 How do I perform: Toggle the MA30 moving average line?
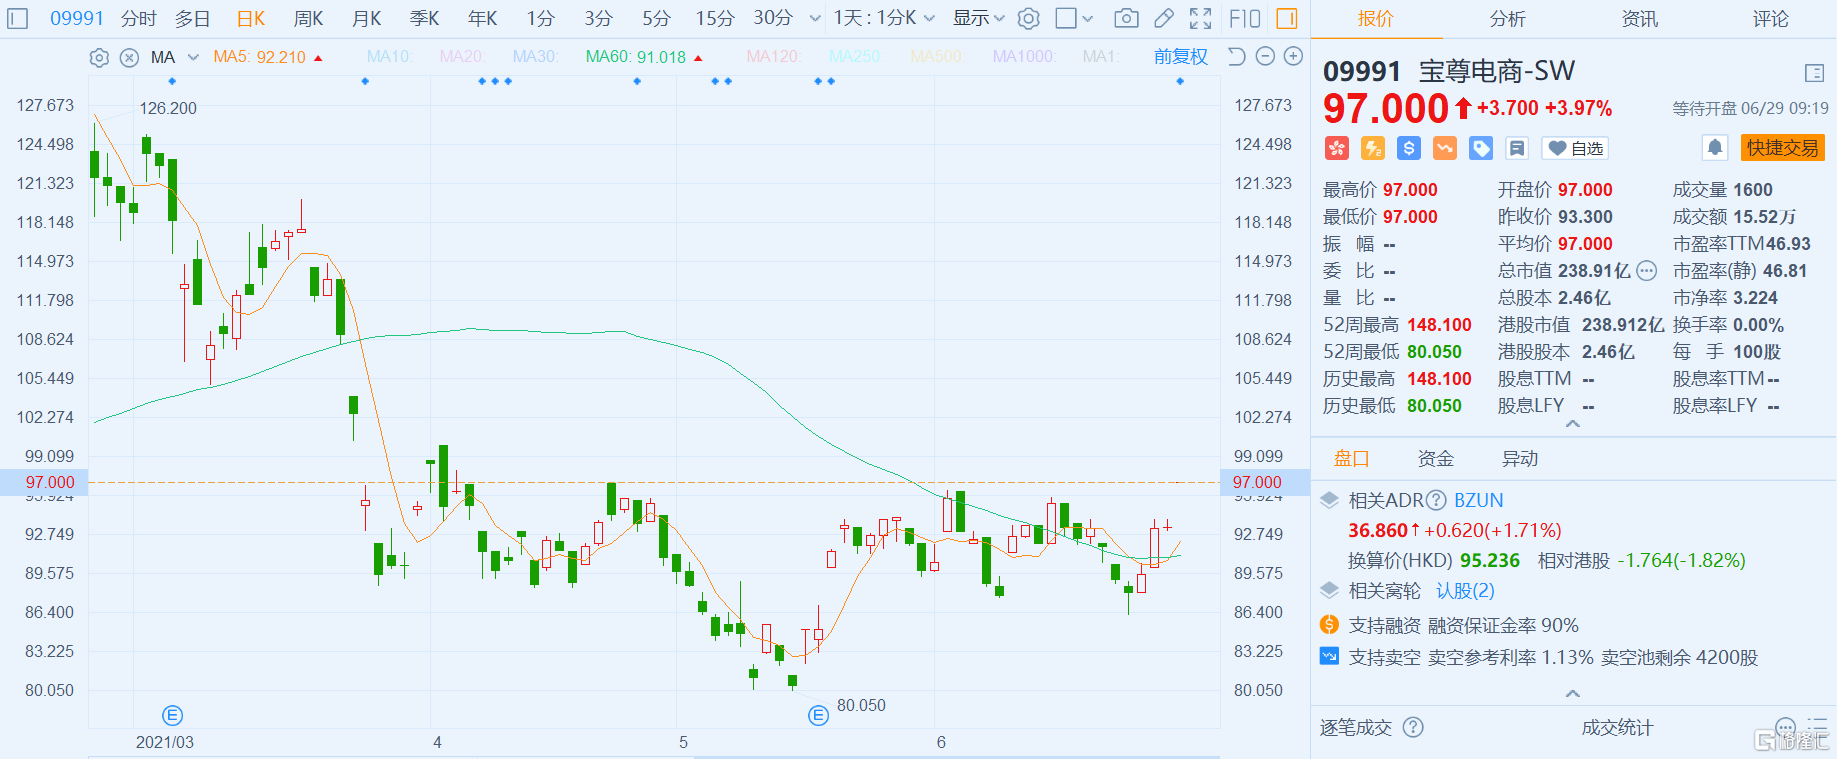535,57
